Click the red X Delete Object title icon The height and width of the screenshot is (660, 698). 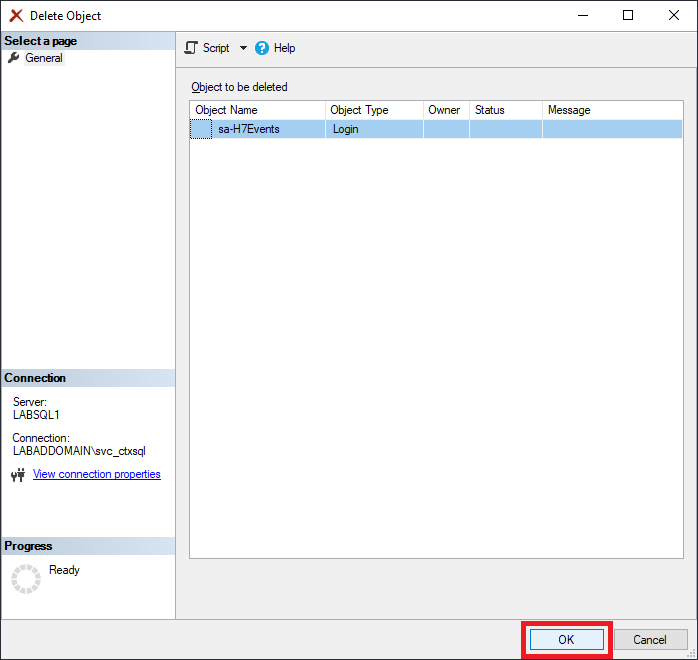pyautogui.click(x=16, y=16)
